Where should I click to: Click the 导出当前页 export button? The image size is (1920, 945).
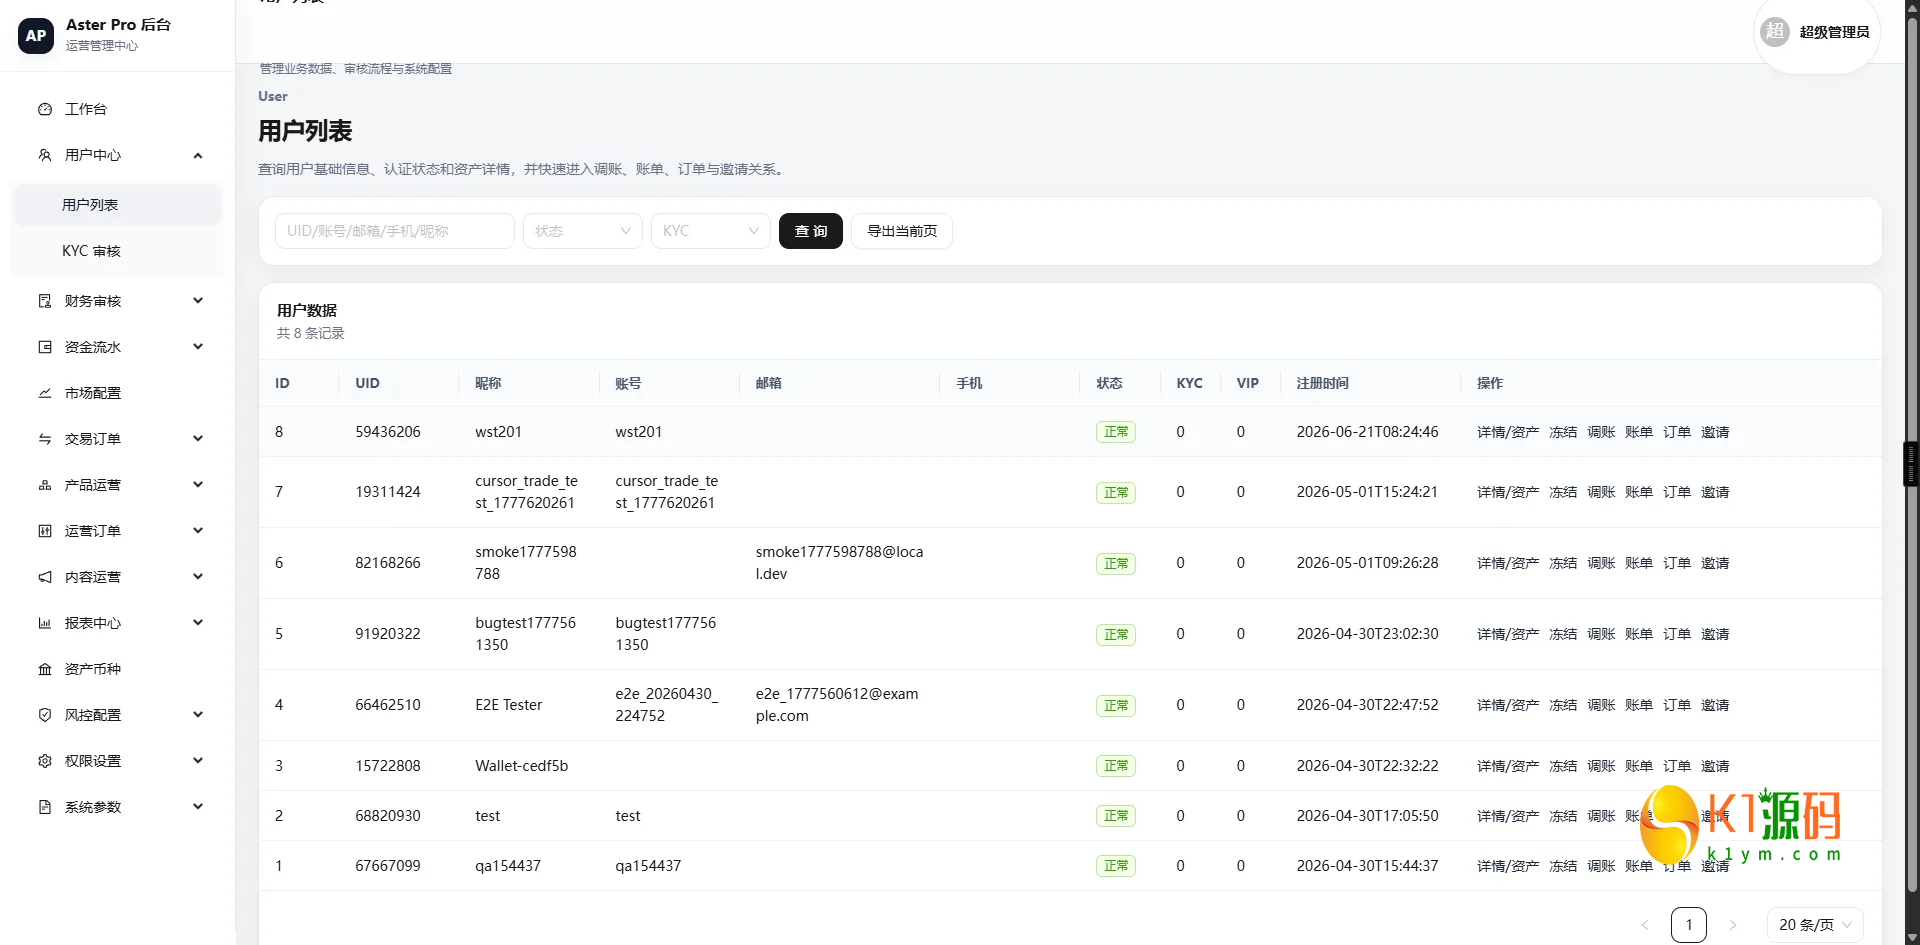902,231
